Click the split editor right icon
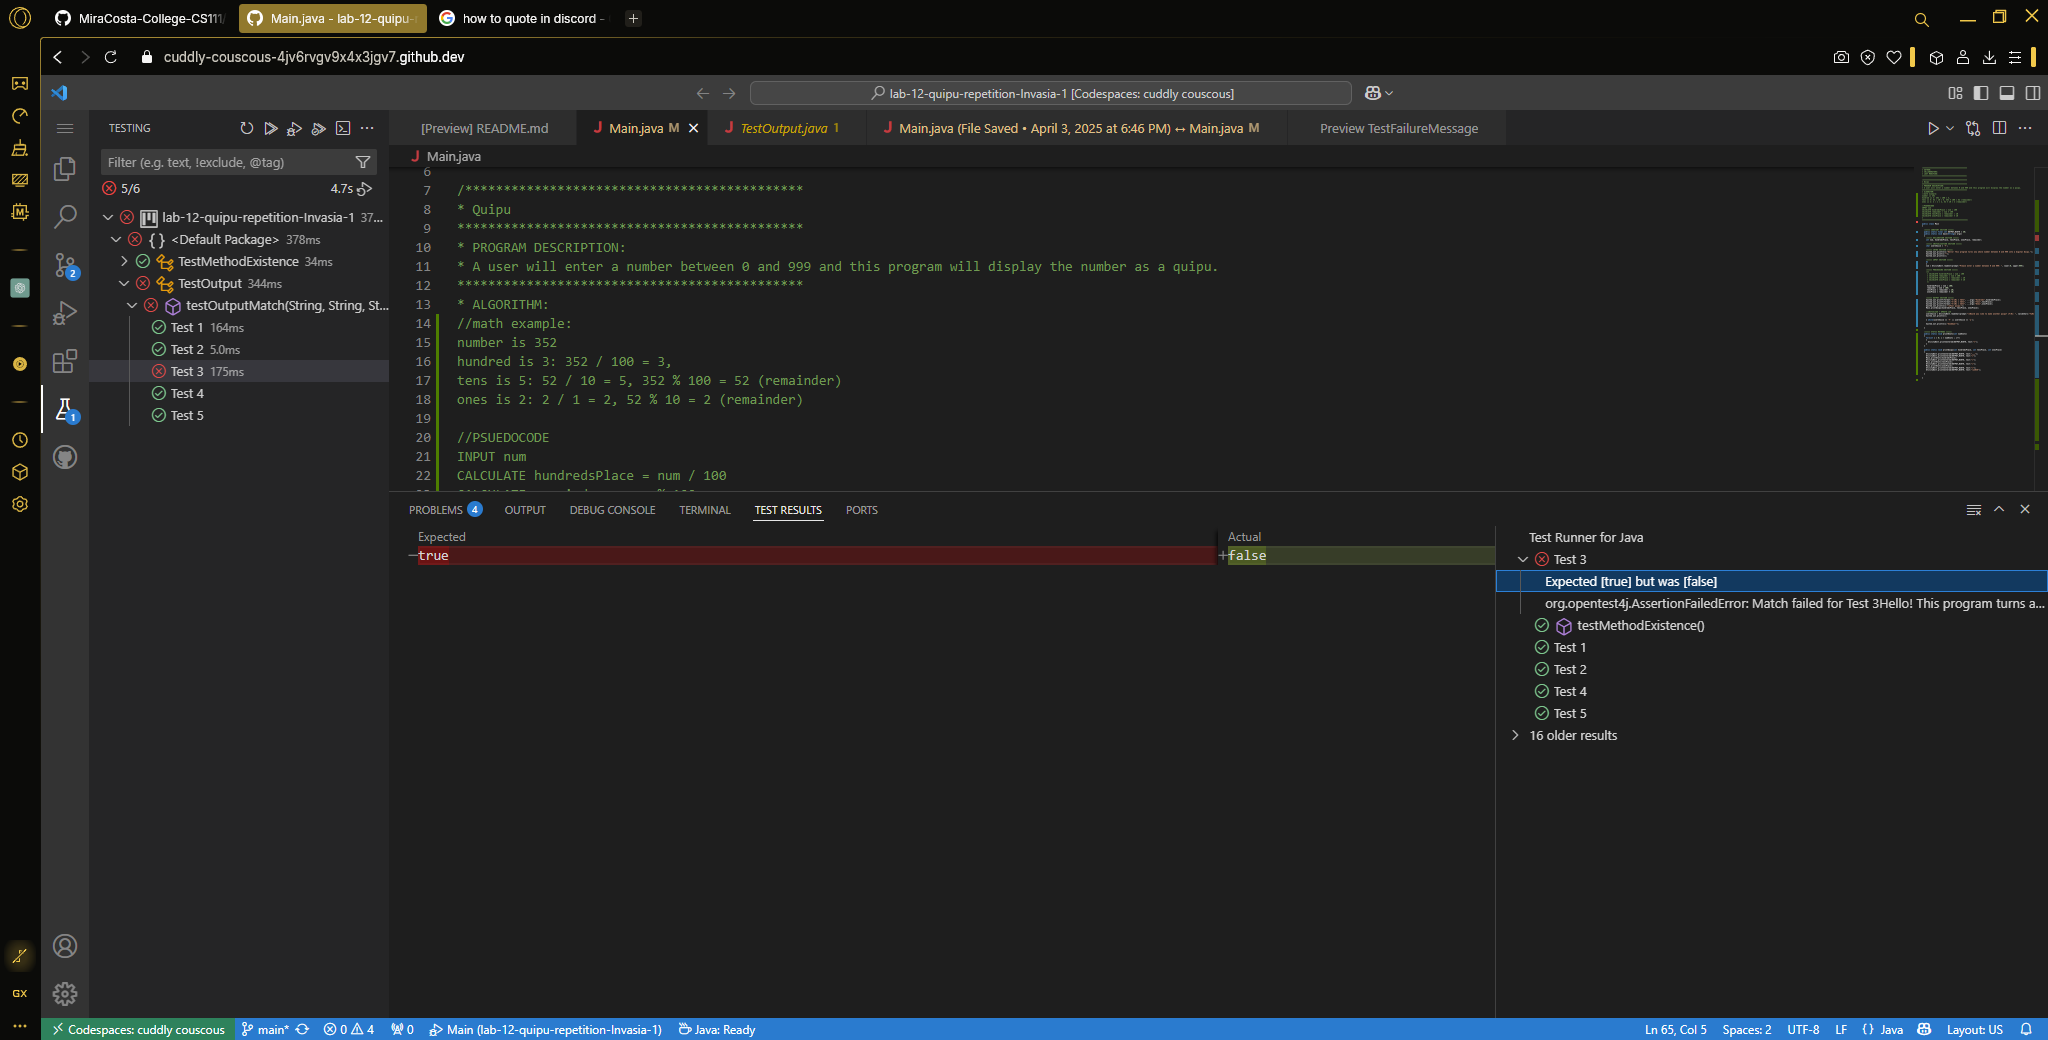 click(x=1999, y=128)
